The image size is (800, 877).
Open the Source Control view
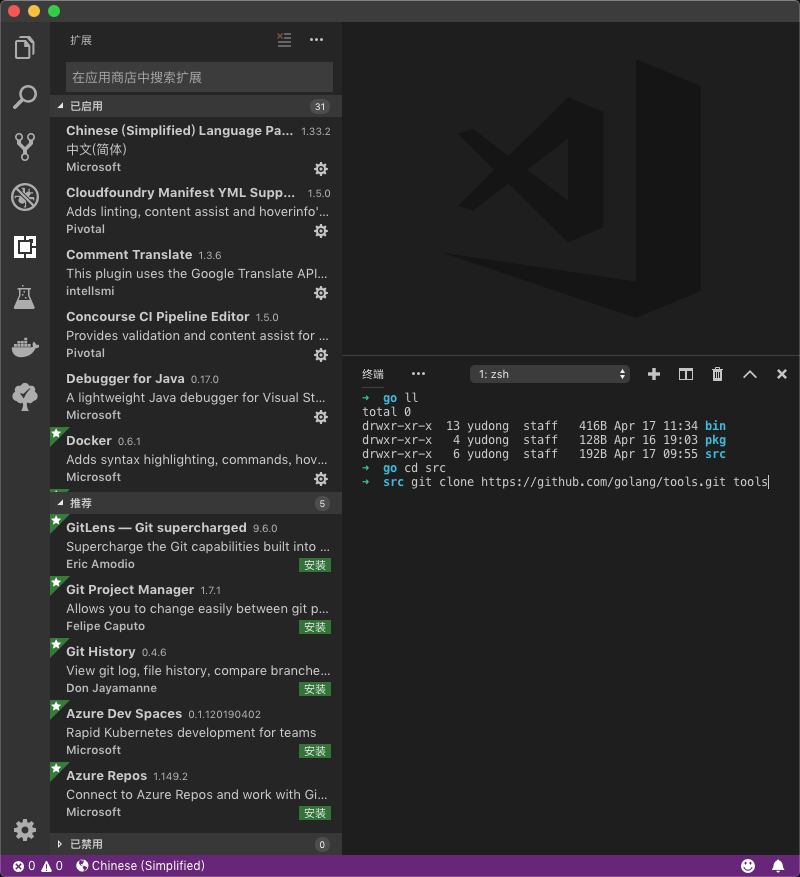coord(25,146)
